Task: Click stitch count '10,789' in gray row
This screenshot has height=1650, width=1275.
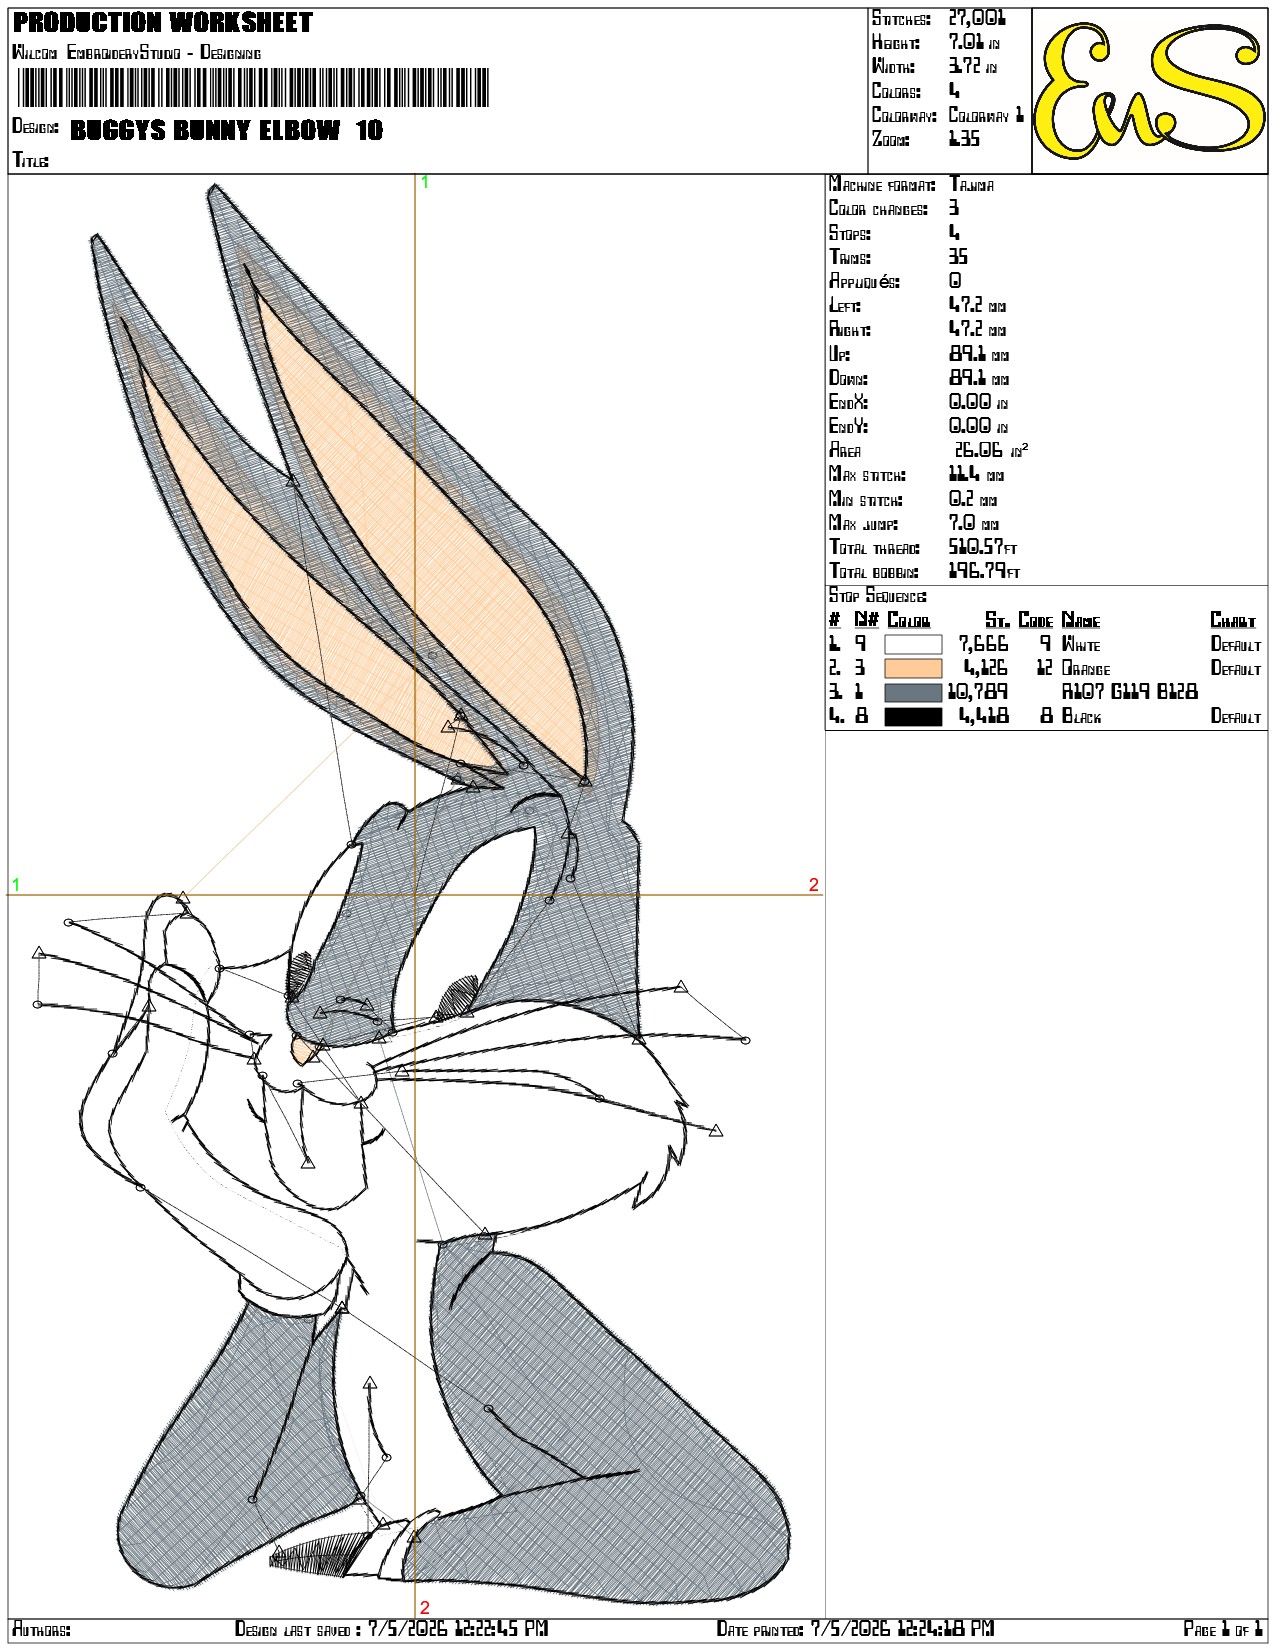Action: (x=978, y=693)
